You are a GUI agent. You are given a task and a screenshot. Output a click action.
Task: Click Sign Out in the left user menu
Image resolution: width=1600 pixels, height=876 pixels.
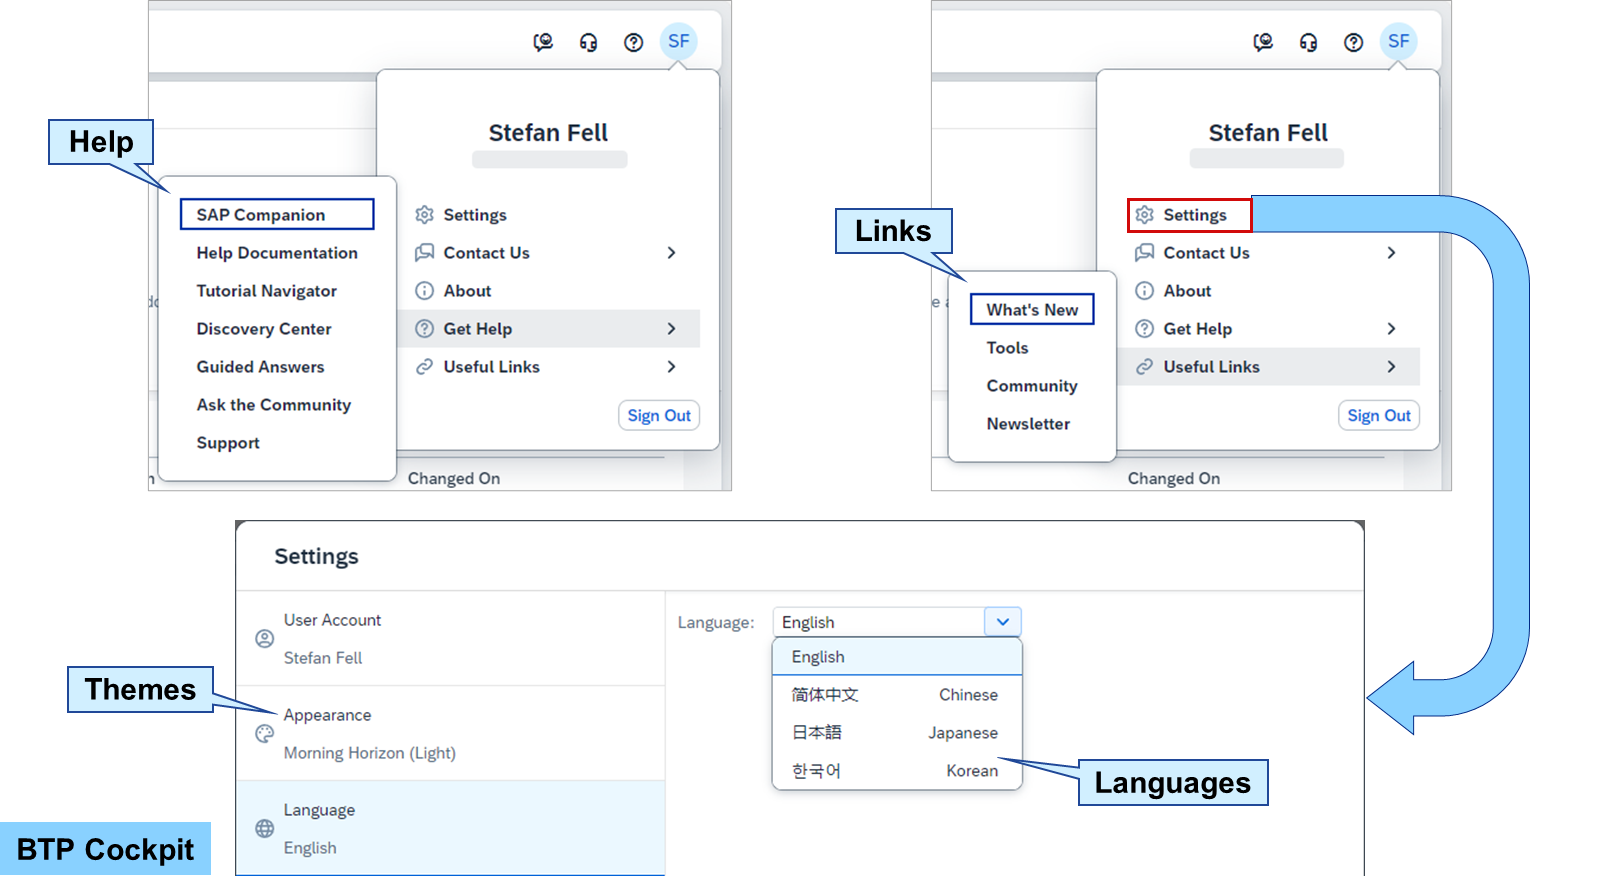659,416
